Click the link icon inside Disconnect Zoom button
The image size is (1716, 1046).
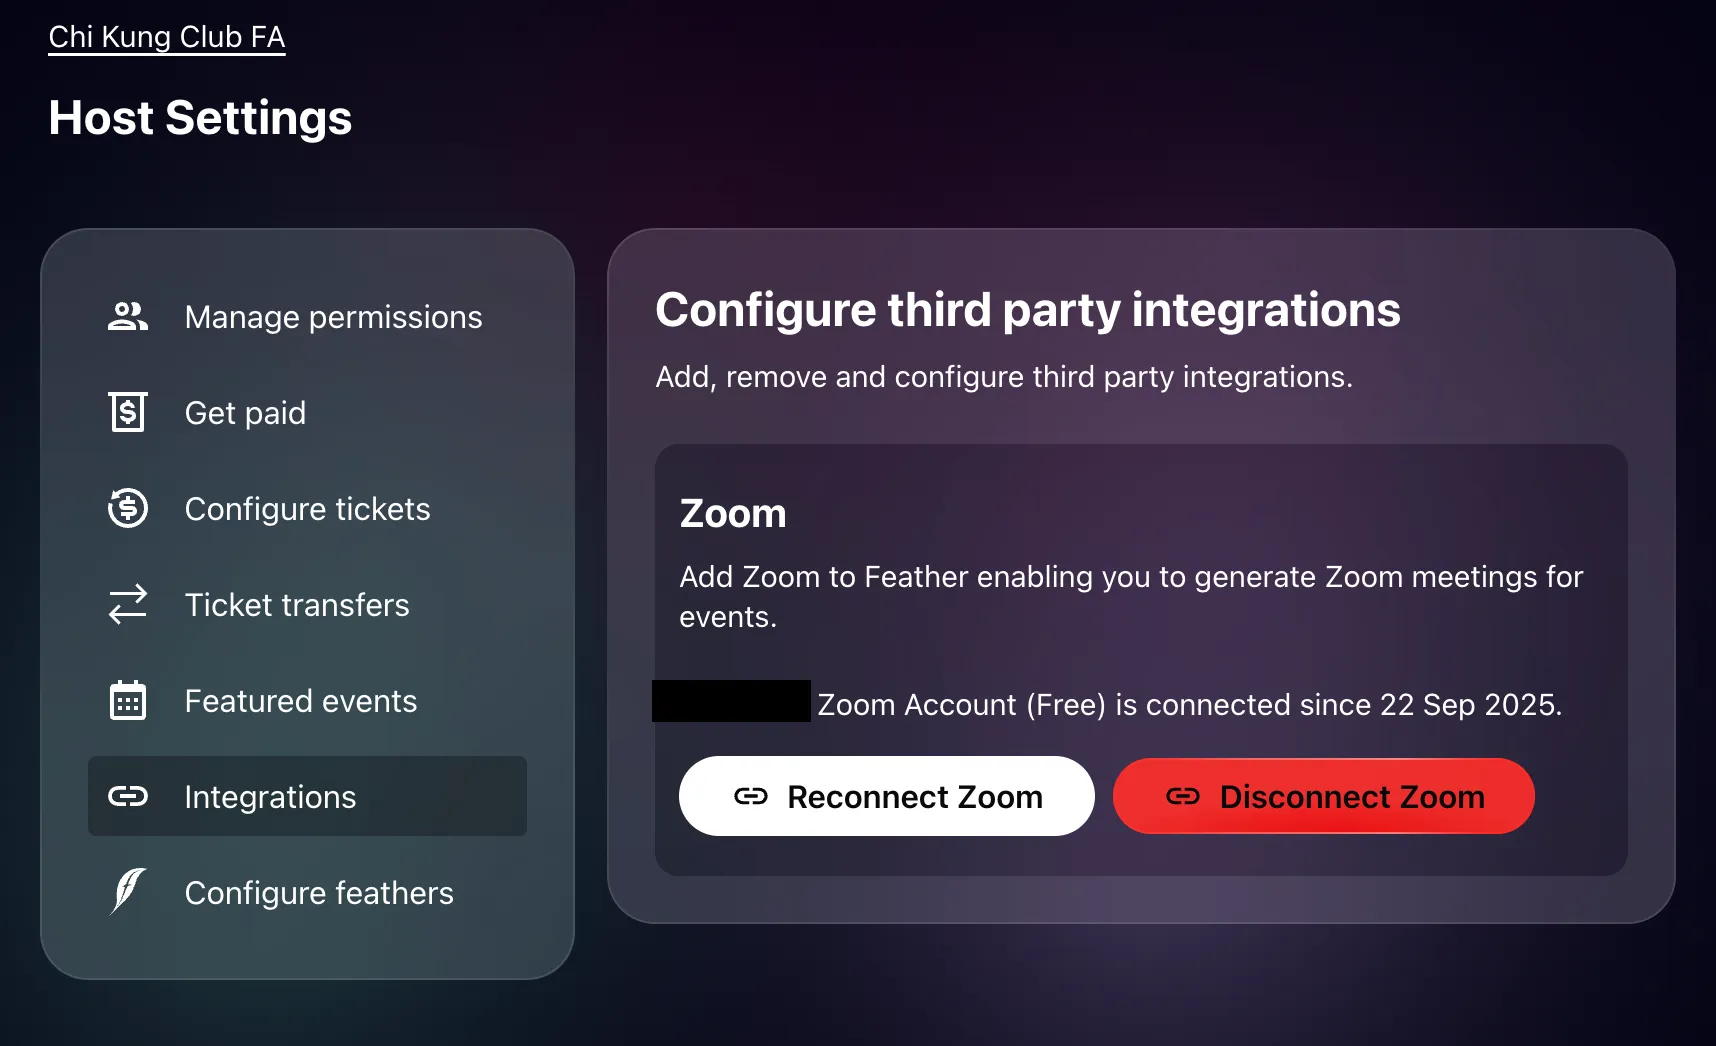coord(1184,797)
